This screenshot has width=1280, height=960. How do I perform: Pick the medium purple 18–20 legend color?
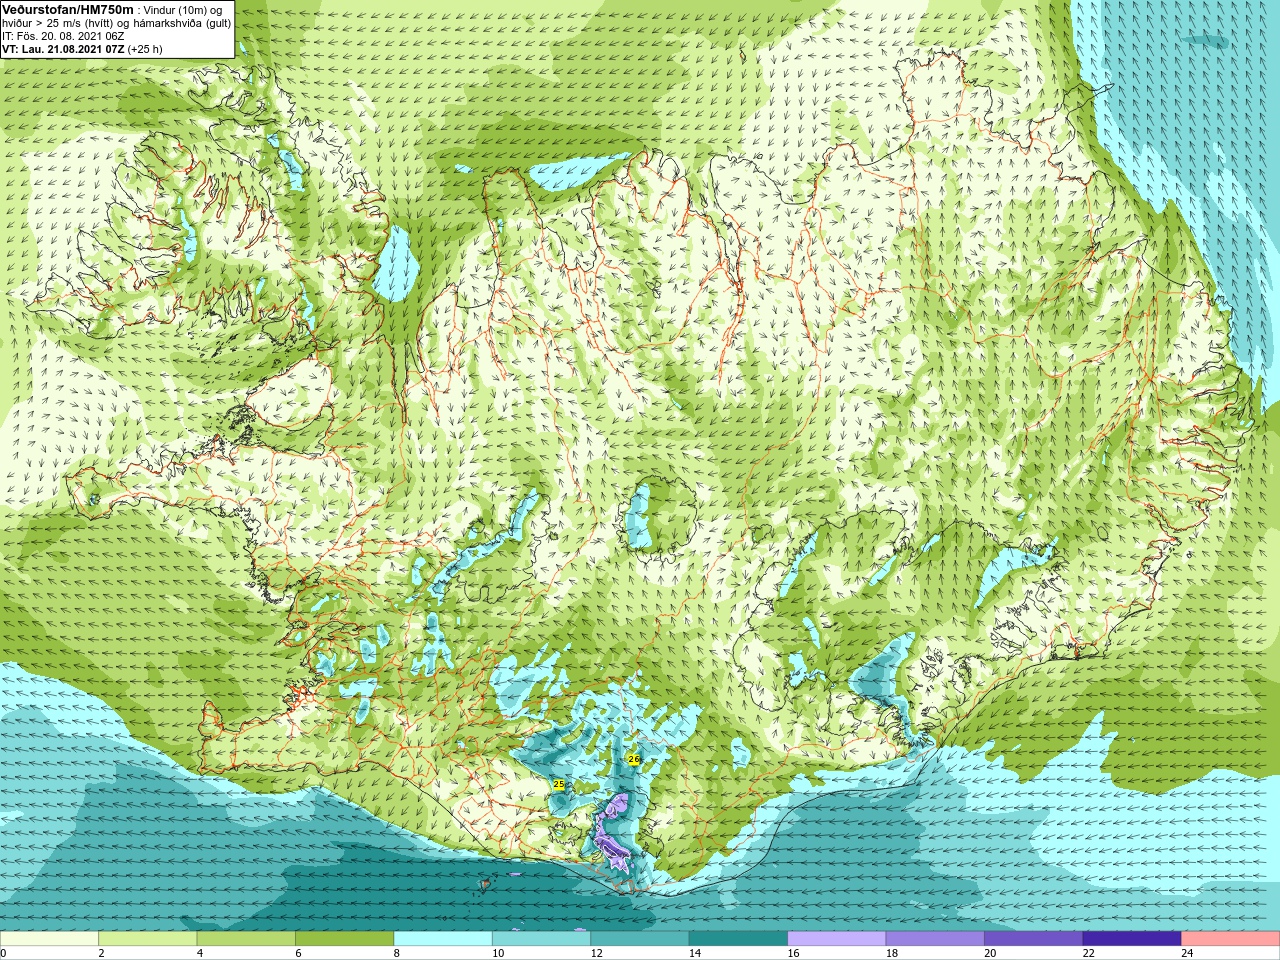(x=935, y=939)
